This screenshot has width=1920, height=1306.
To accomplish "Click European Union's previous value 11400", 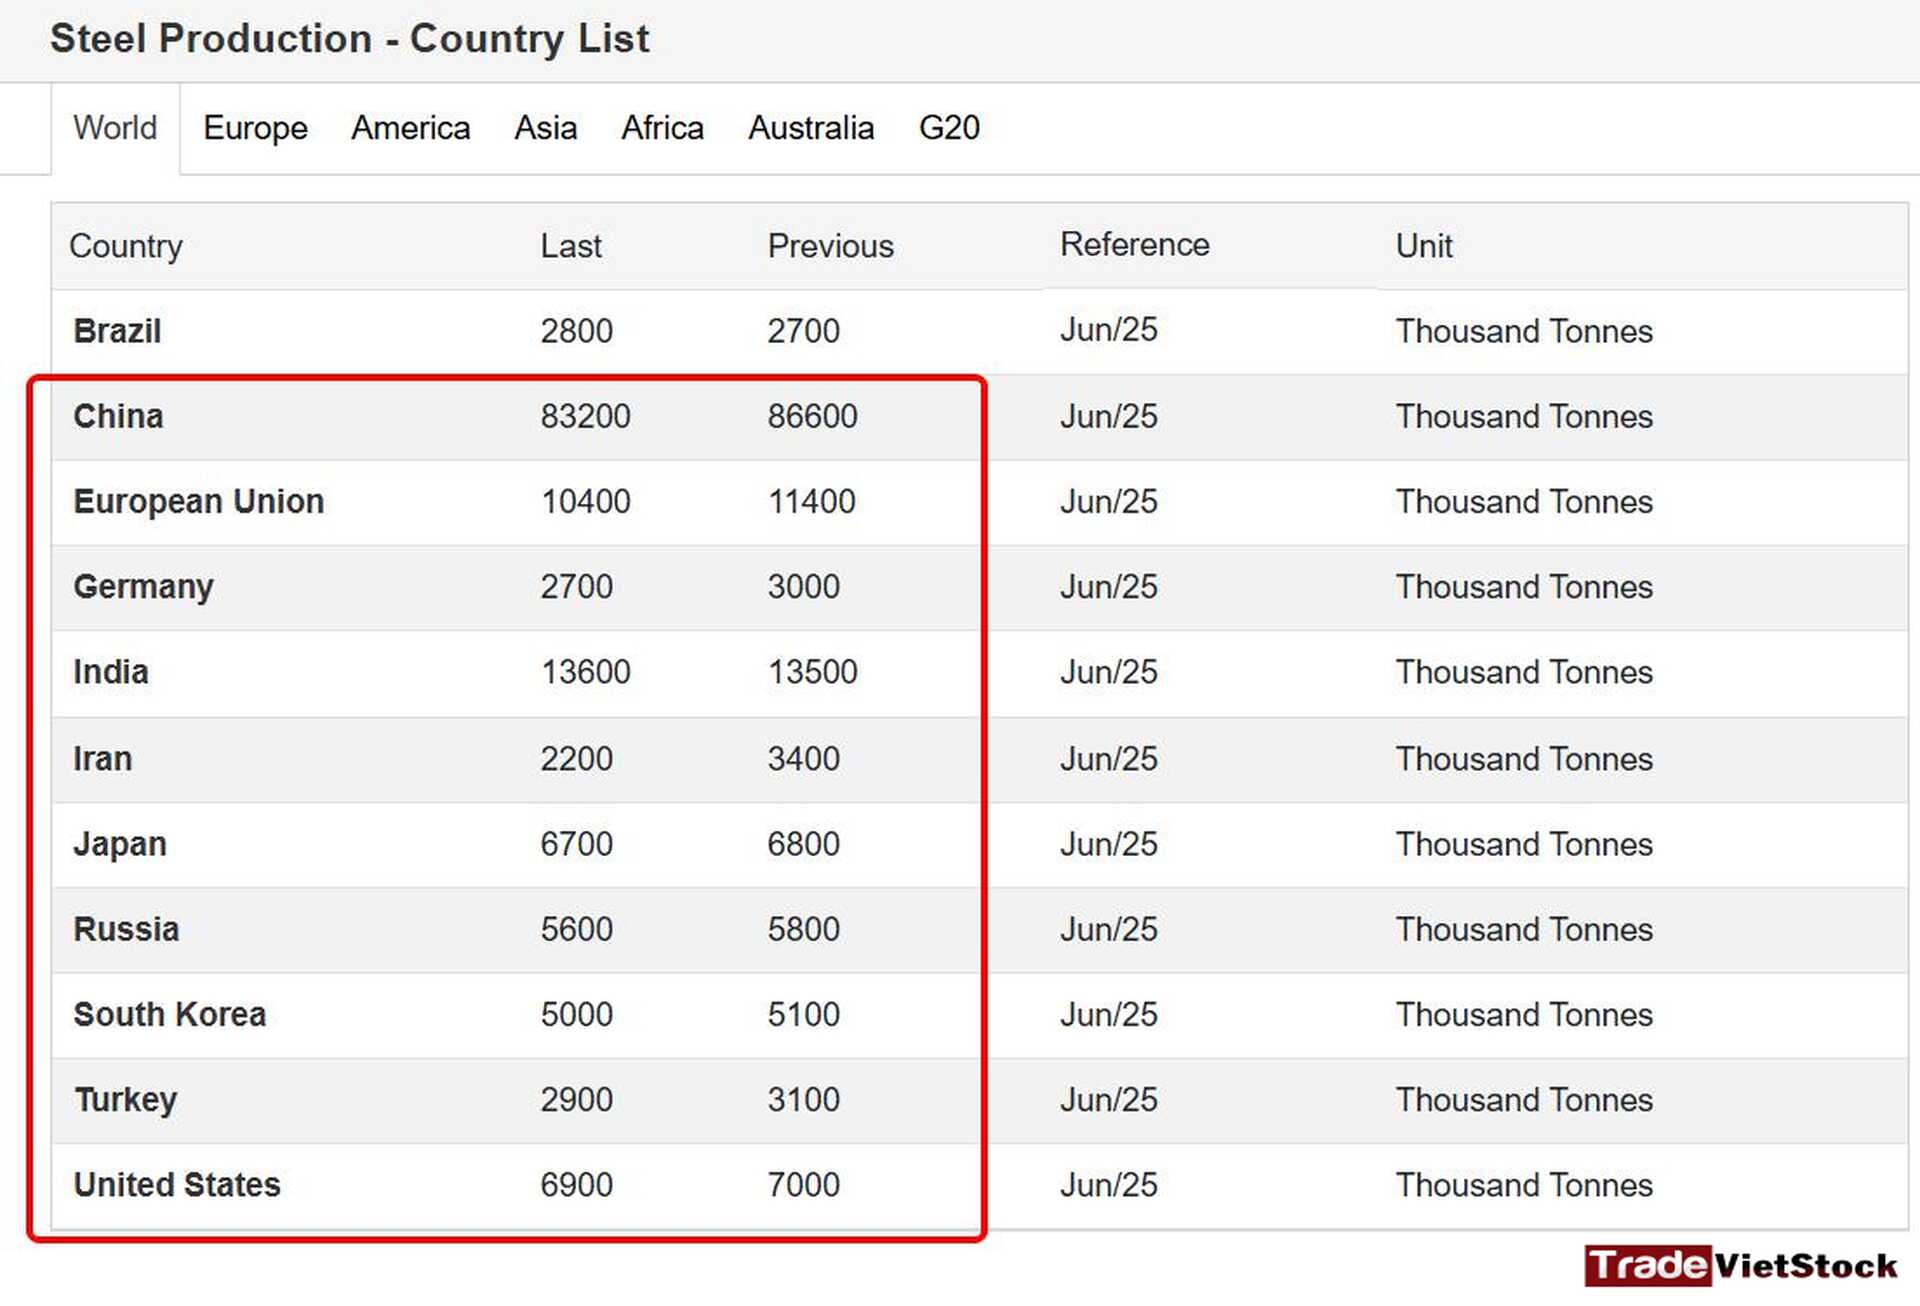I will click(x=811, y=501).
